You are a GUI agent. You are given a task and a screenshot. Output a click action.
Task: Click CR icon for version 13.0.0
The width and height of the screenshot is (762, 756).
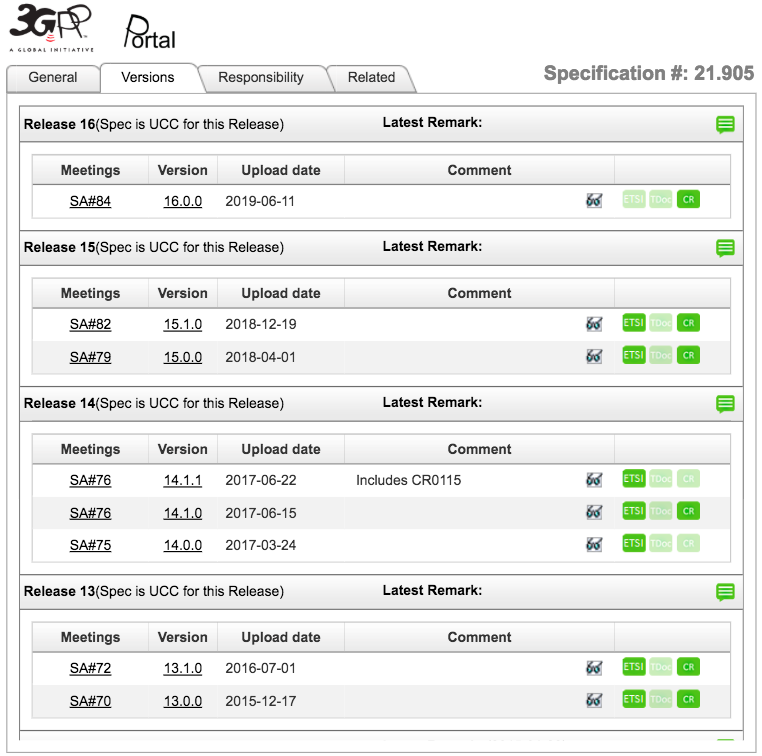[x=688, y=700]
